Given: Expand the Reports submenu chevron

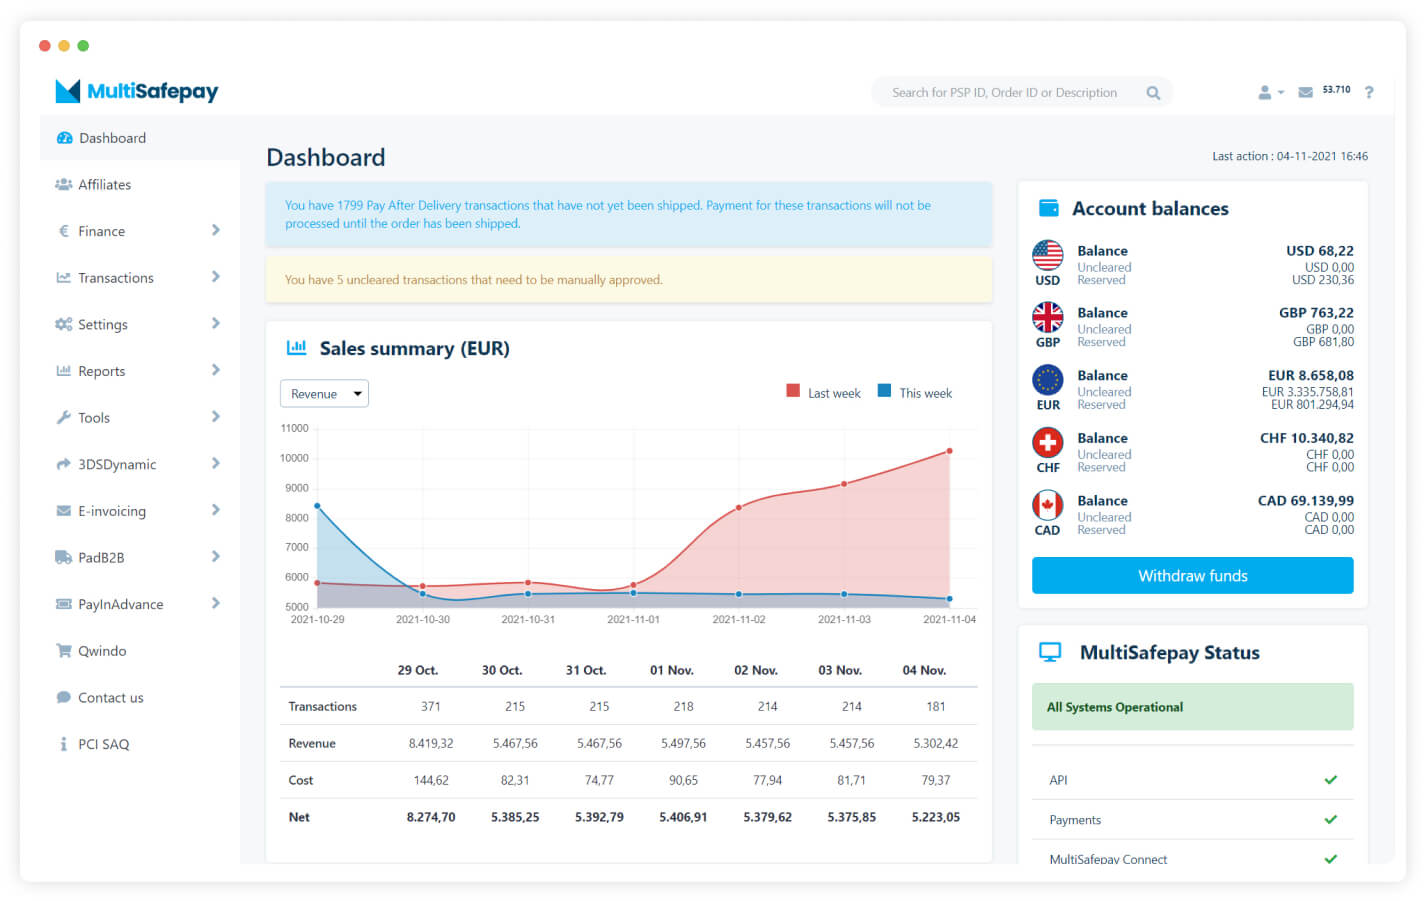Looking at the screenshot, I should [x=216, y=370].
